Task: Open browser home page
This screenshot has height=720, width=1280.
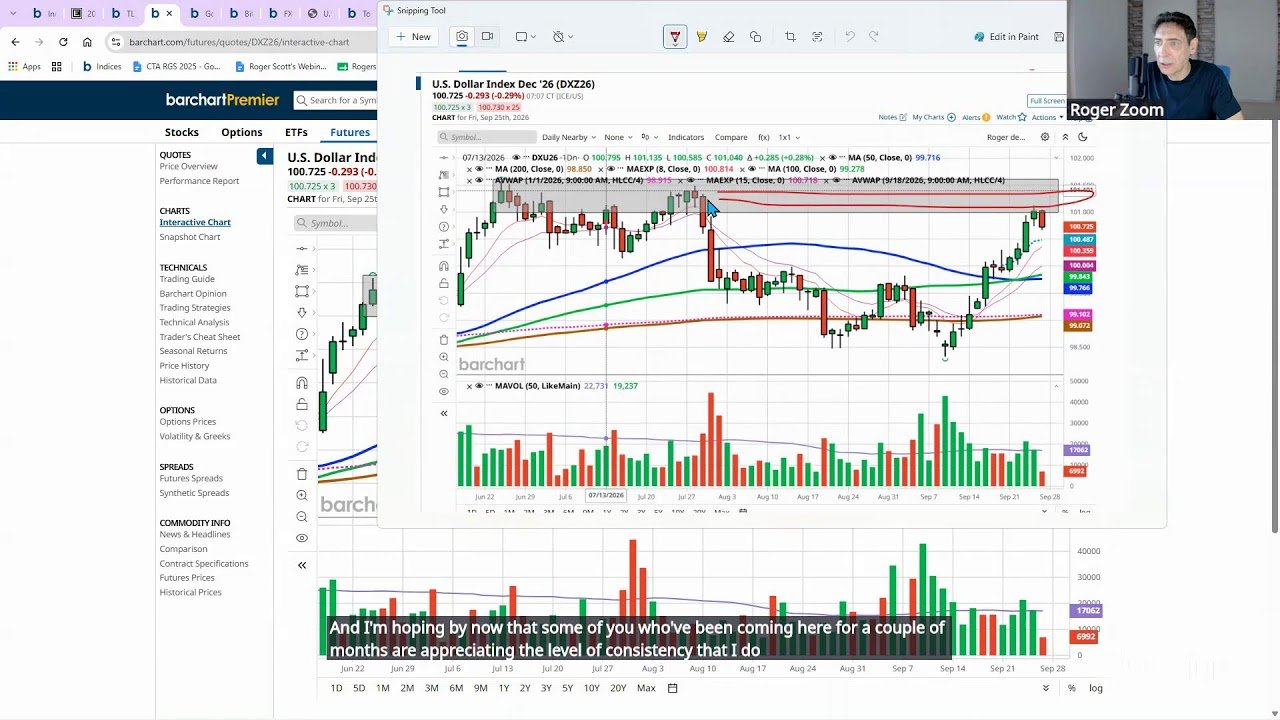Action: pos(87,42)
